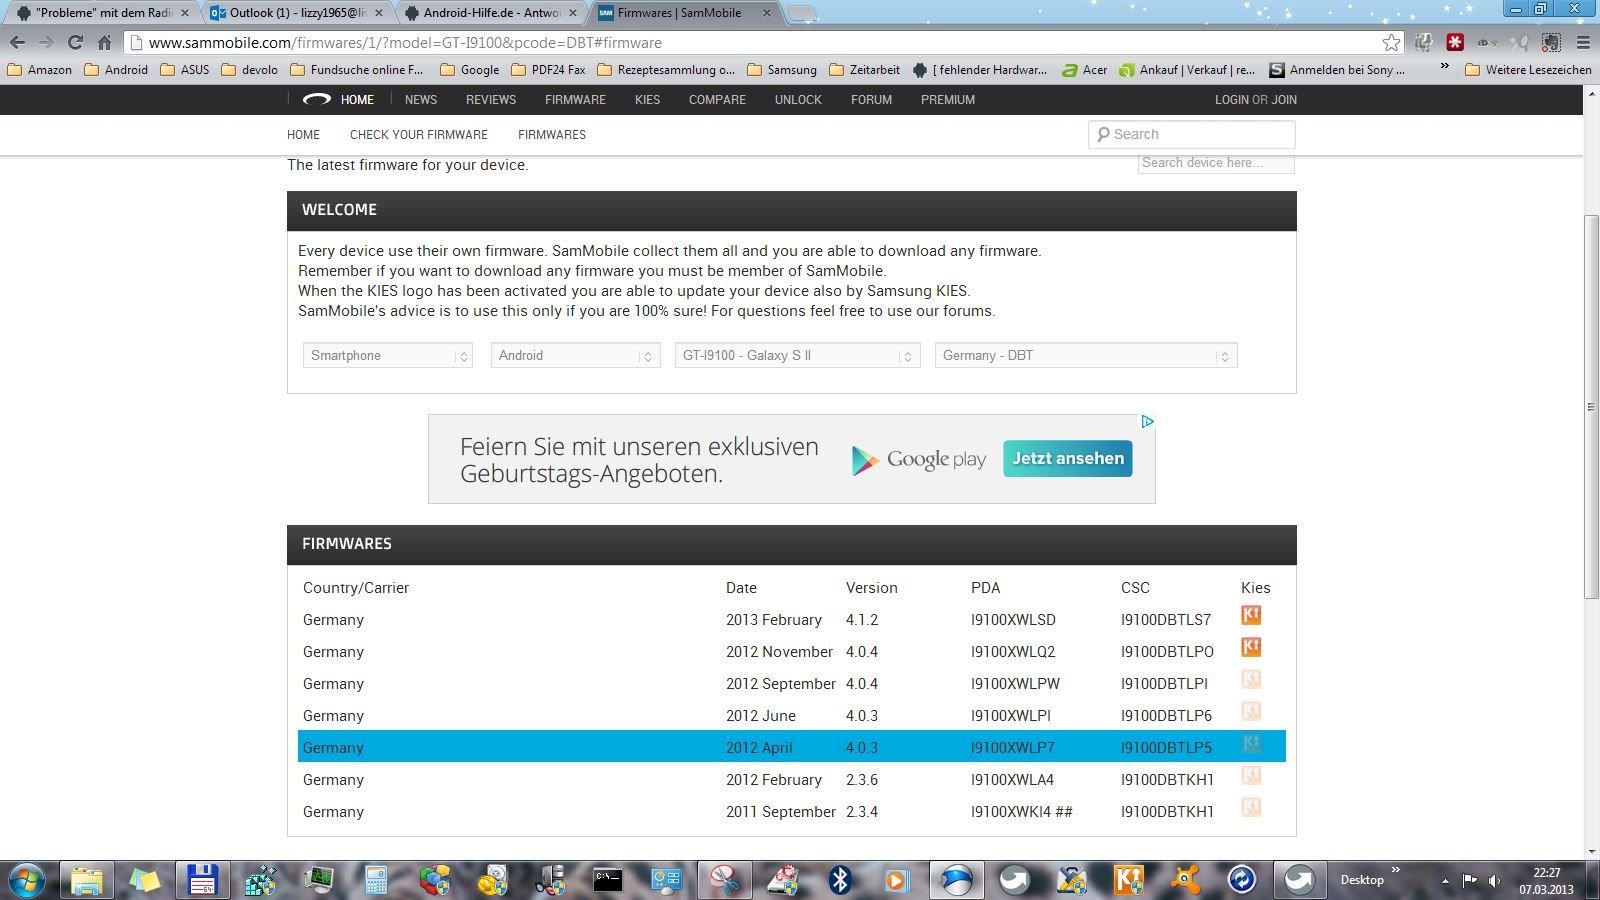
Task: Go to the browser home page icon
Action: click(x=104, y=42)
